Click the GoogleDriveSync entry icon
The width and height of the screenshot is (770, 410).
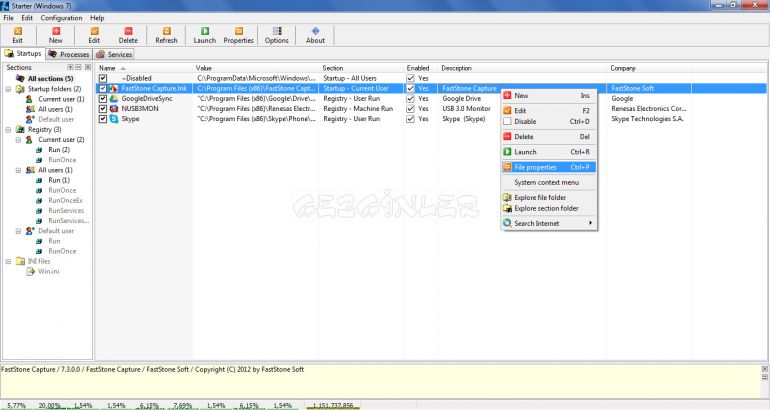pyautogui.click(x=114, y=99)
